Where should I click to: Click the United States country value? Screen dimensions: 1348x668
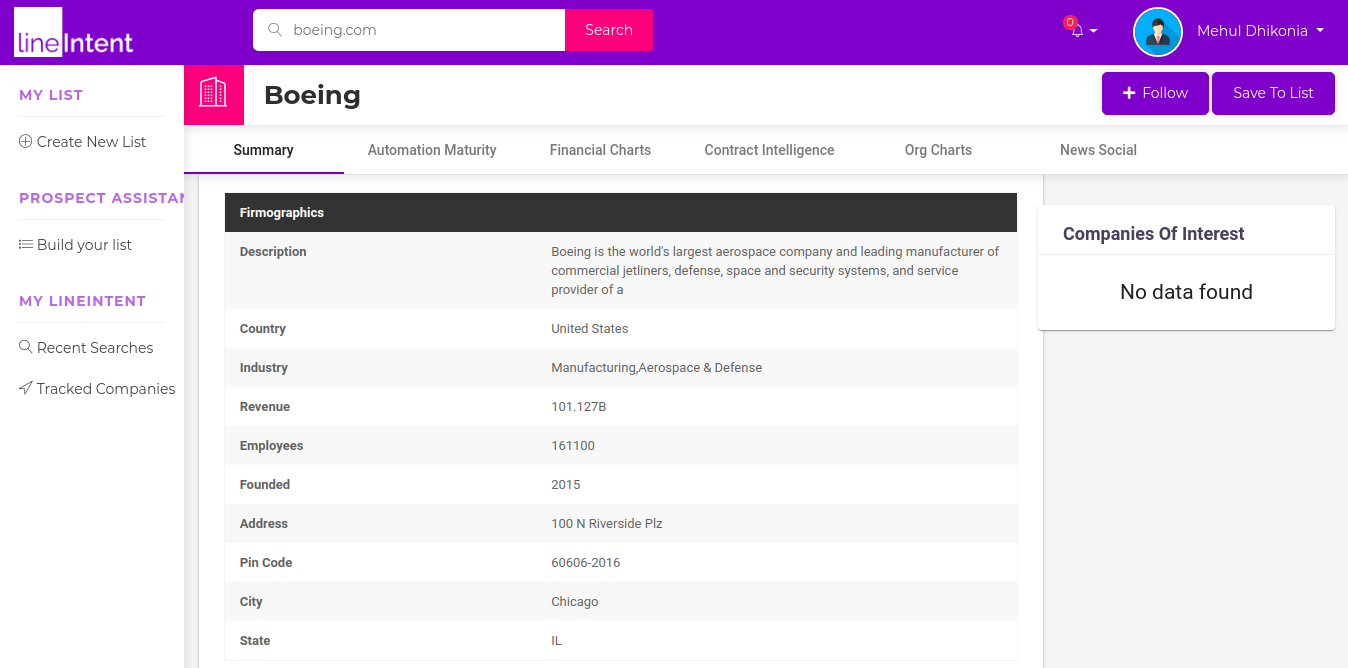click(x=590, y=328)
